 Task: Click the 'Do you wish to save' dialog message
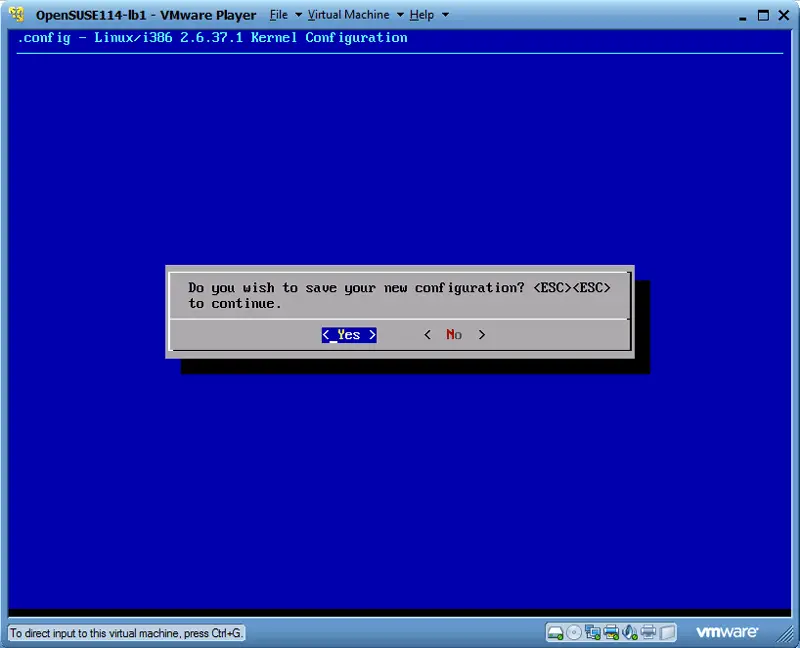point(399,295)
